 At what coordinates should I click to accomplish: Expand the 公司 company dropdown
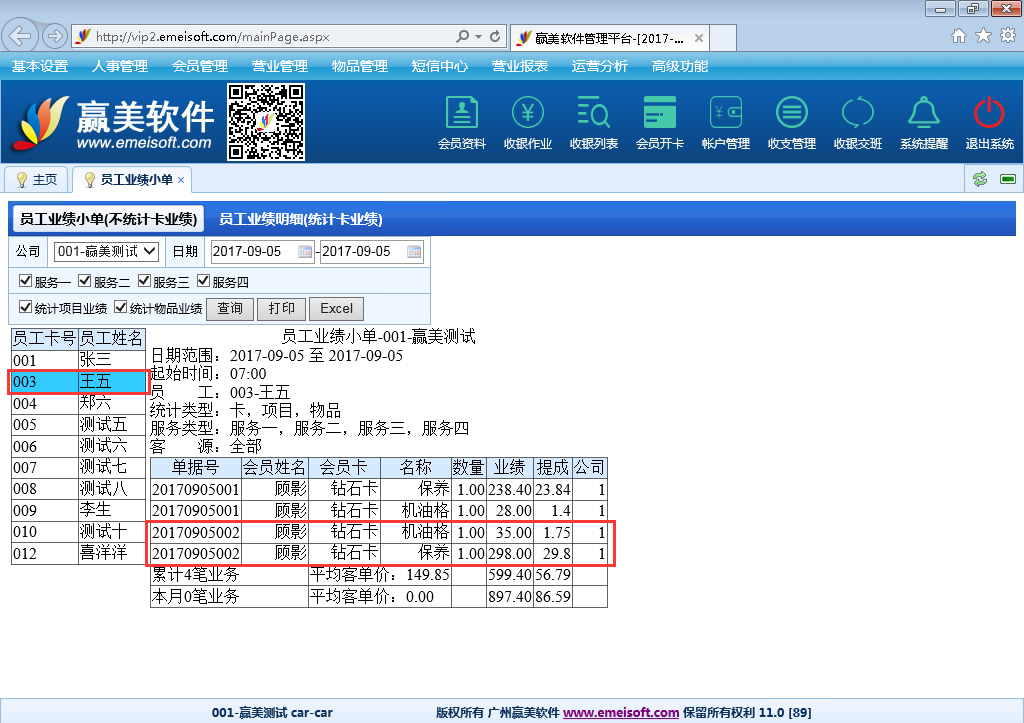(x=106, y=251)
